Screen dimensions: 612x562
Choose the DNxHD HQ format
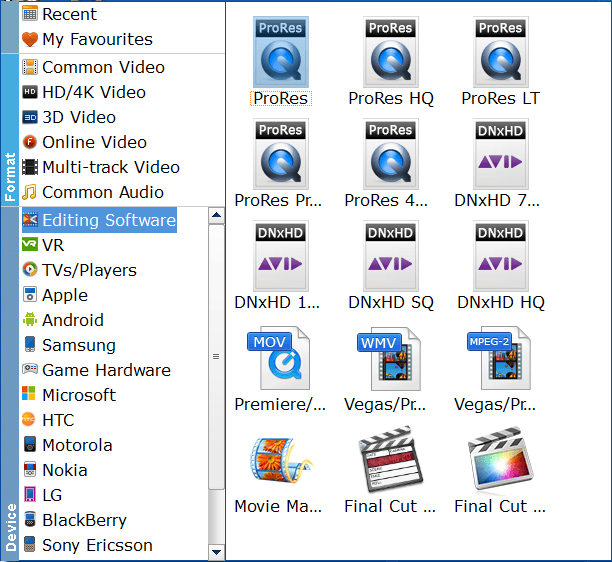[x=501, y=256]
